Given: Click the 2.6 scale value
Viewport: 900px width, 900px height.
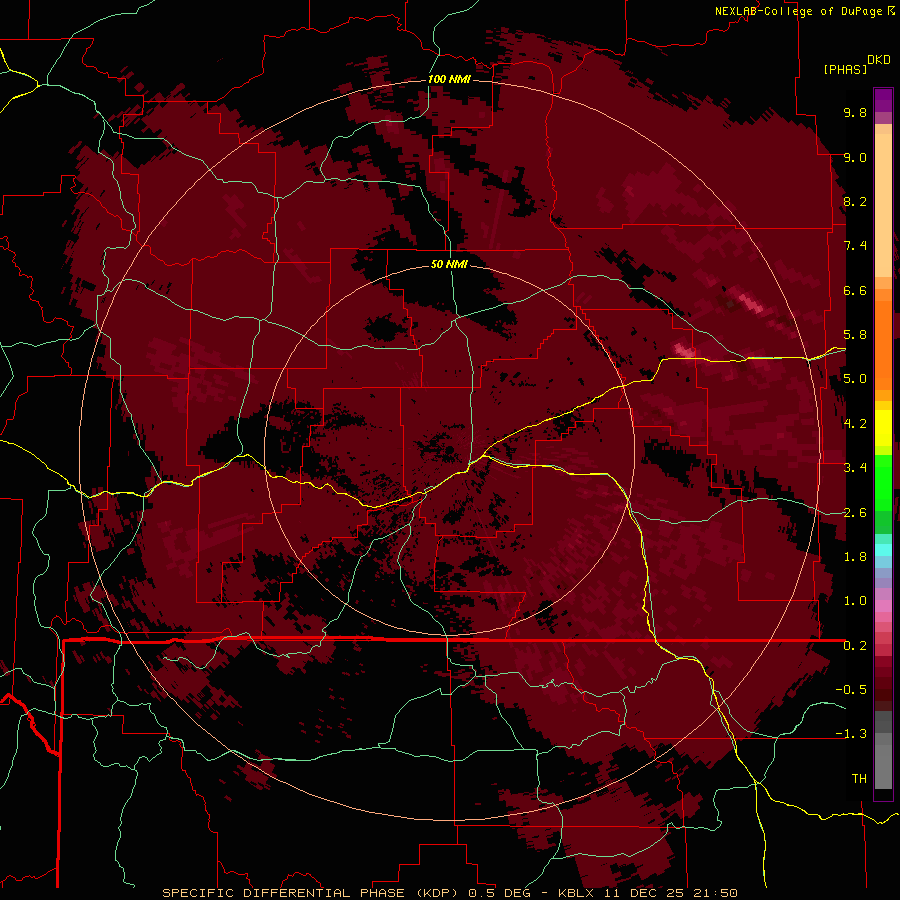Looking at the screenshot, I should pyautogui.click(x=855, y=513).
